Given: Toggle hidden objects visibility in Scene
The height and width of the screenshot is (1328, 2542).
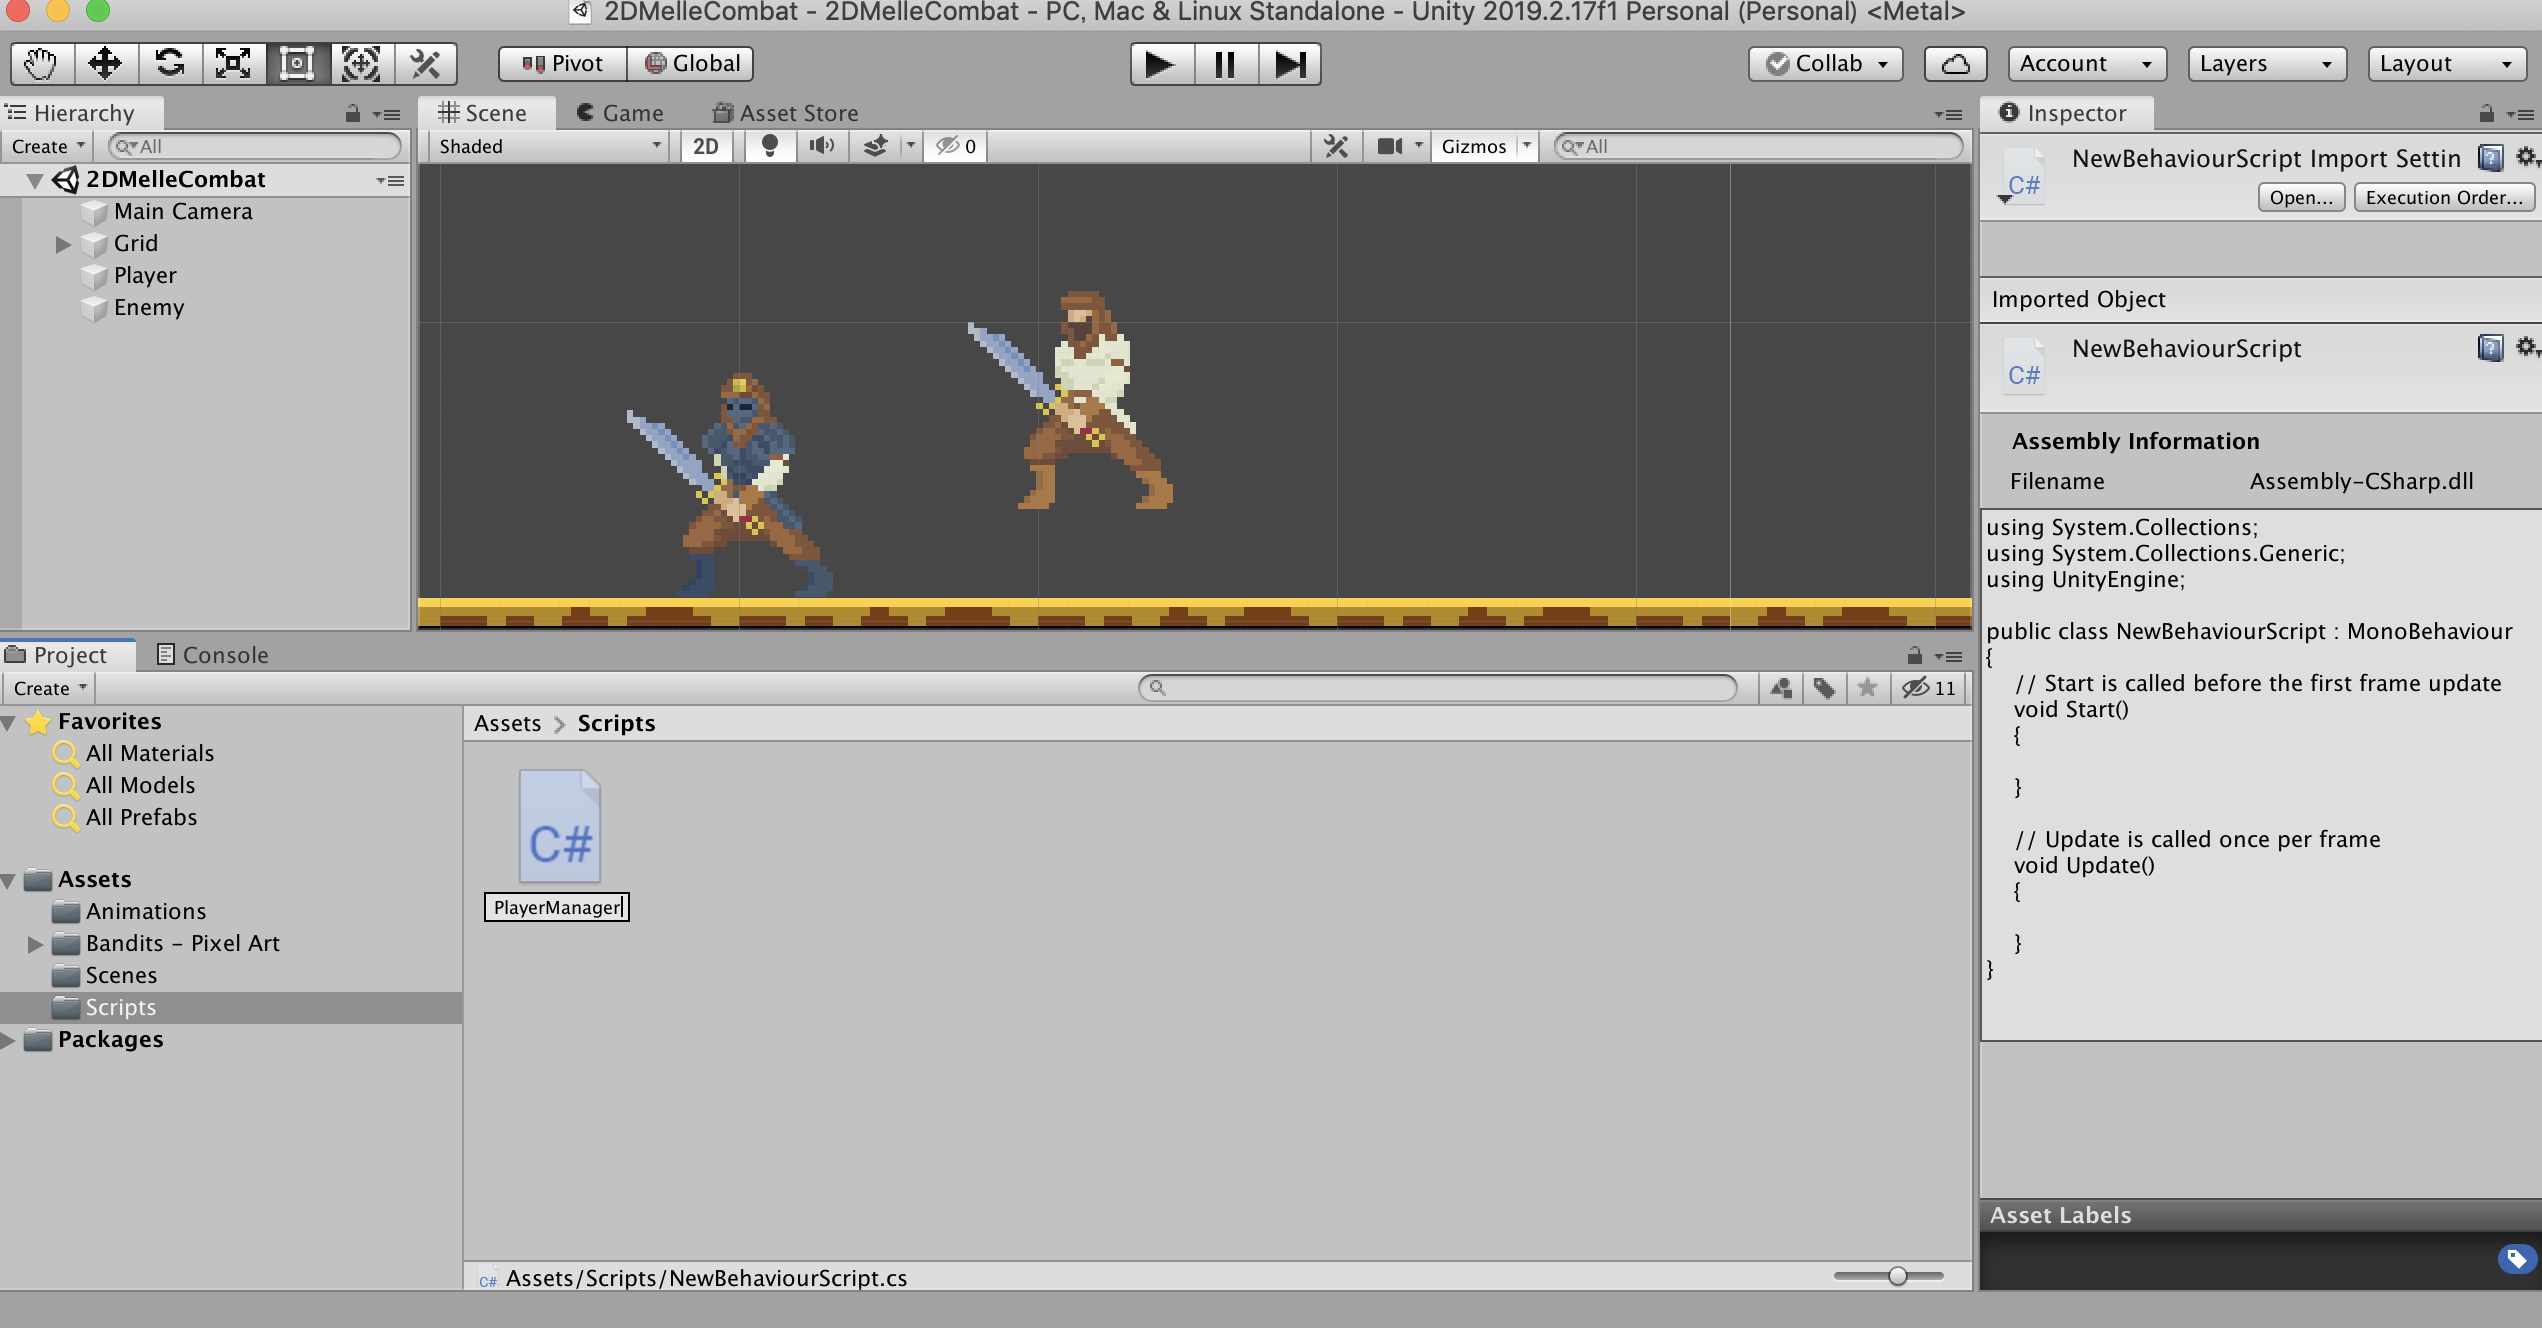Looking at the screenshot, I should pyautogui.click(x=955, y=146).
